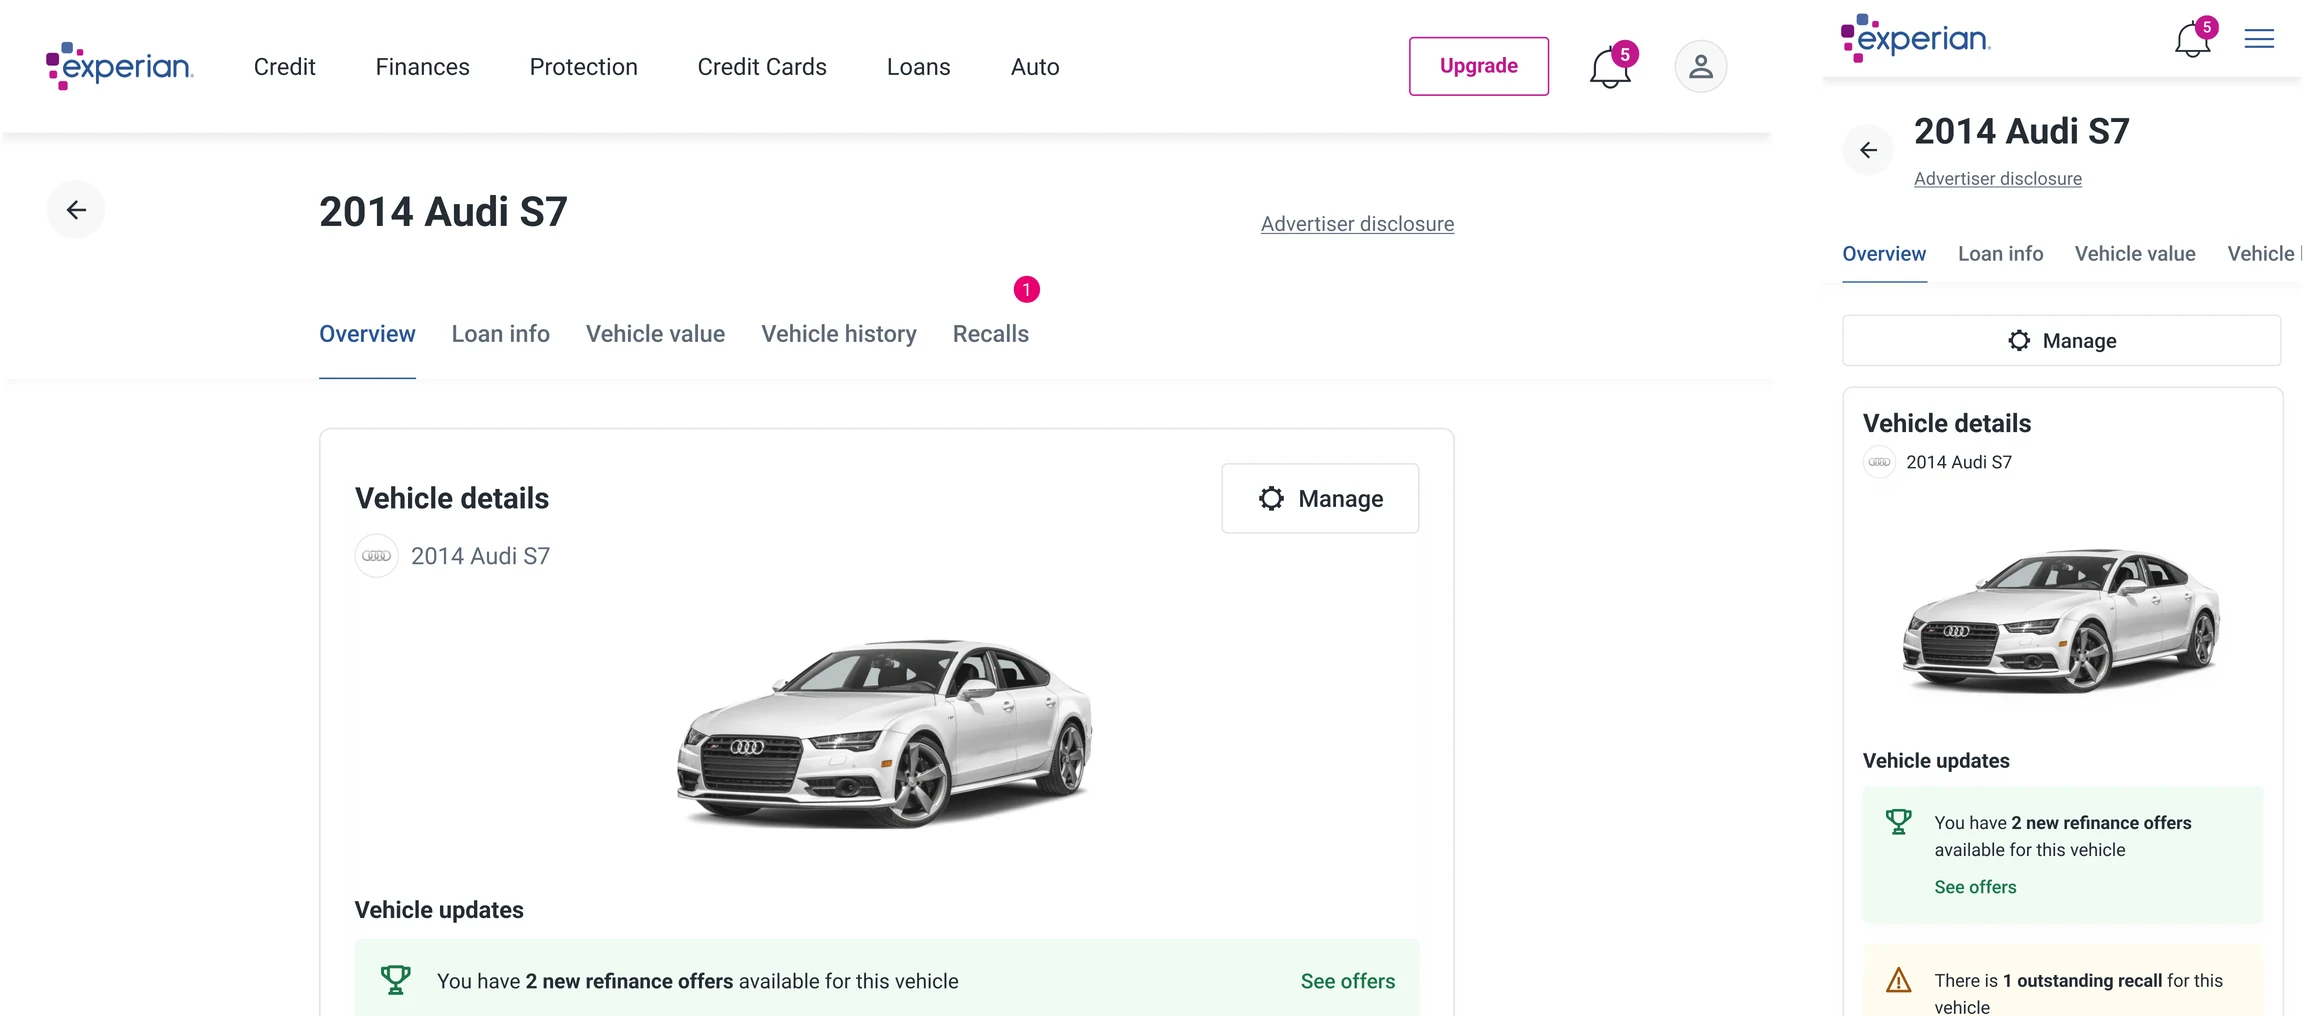Screen dimensions: 2304x1016
Task: Switch to Vehicle value tab in mobile view
Action: pos(2135,254)
